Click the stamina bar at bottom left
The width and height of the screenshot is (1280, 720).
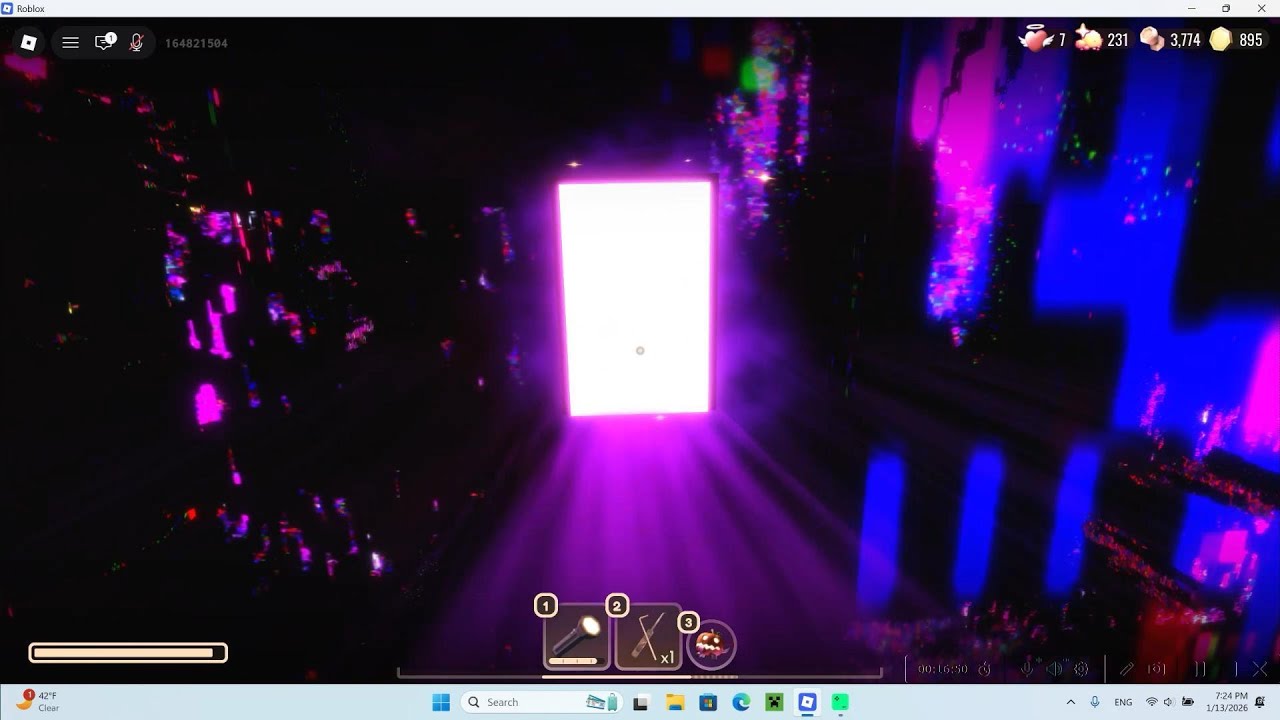[x=128, y=653]
